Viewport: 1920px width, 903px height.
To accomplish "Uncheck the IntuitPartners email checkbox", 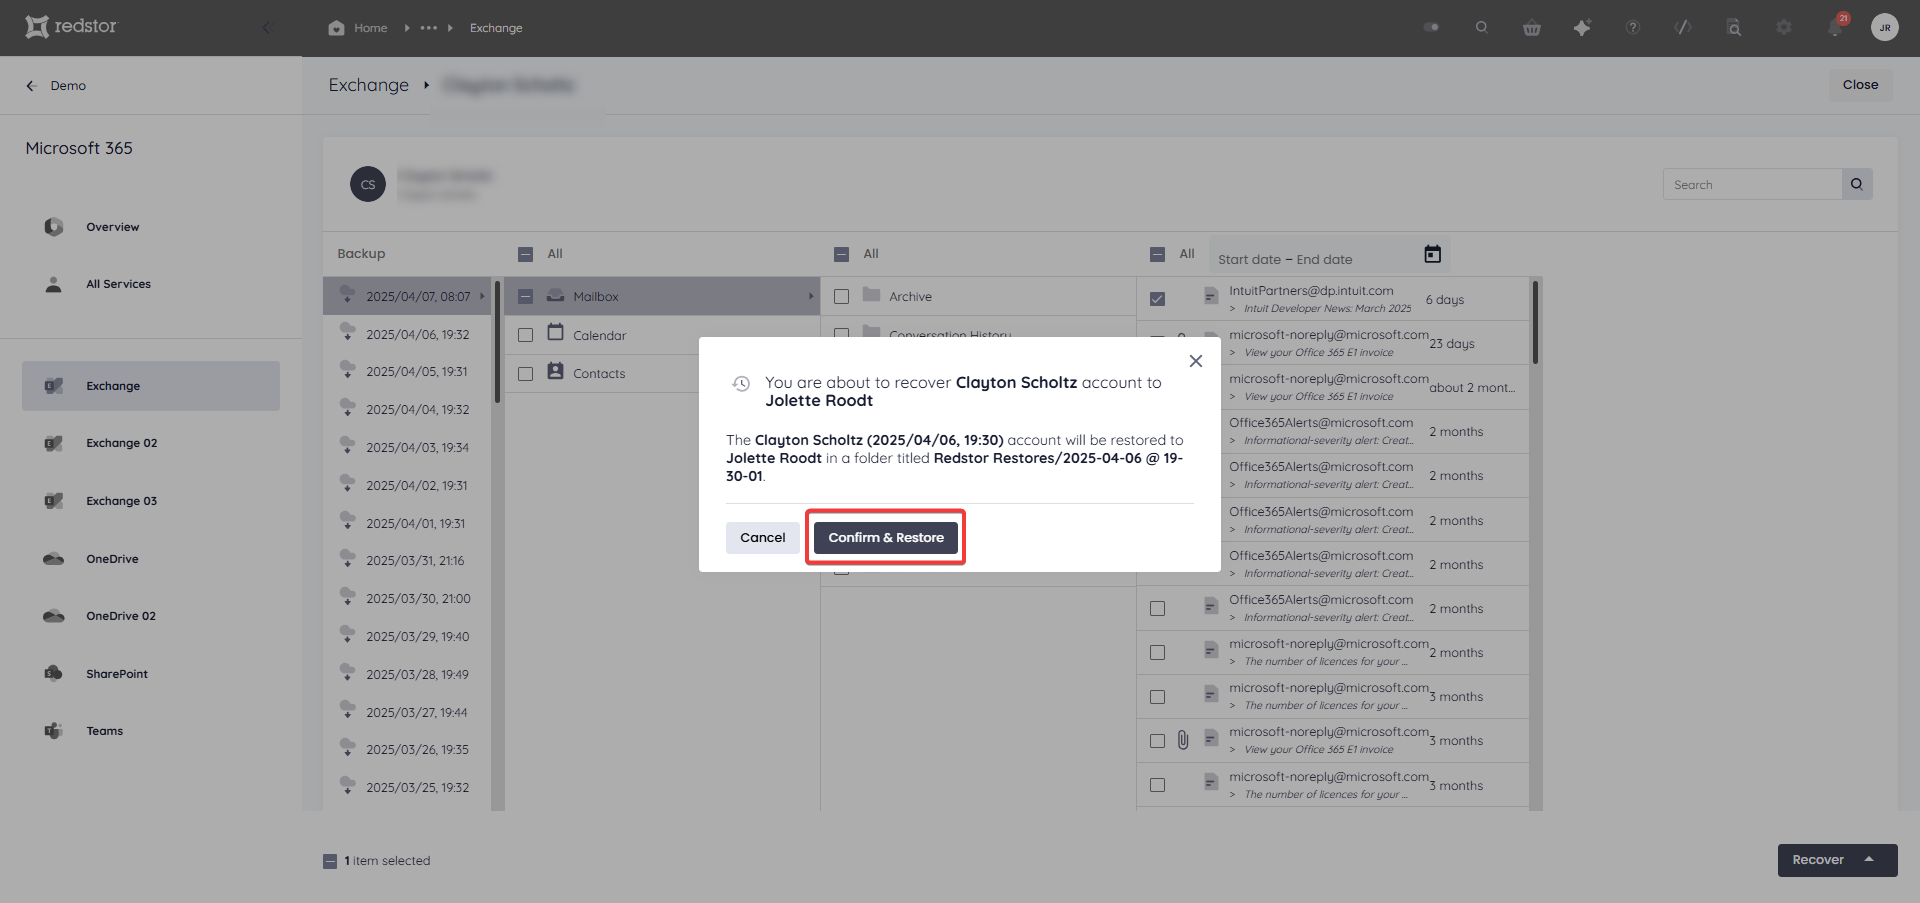I will point(1157,299).
